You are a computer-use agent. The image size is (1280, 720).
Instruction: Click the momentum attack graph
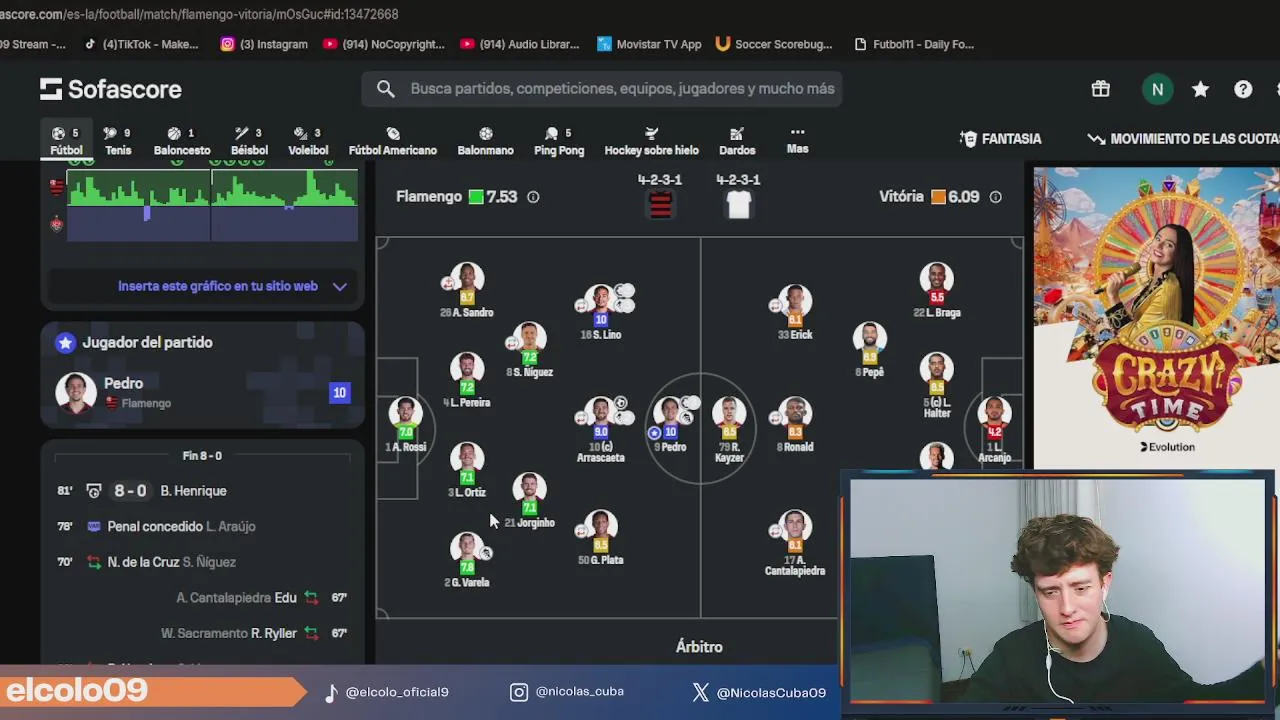click(x=212, y=204)
